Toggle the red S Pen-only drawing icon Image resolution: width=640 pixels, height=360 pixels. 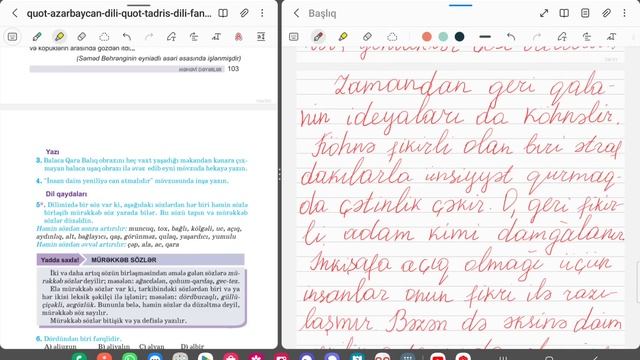pyautogui.click(x=238, y=37)
